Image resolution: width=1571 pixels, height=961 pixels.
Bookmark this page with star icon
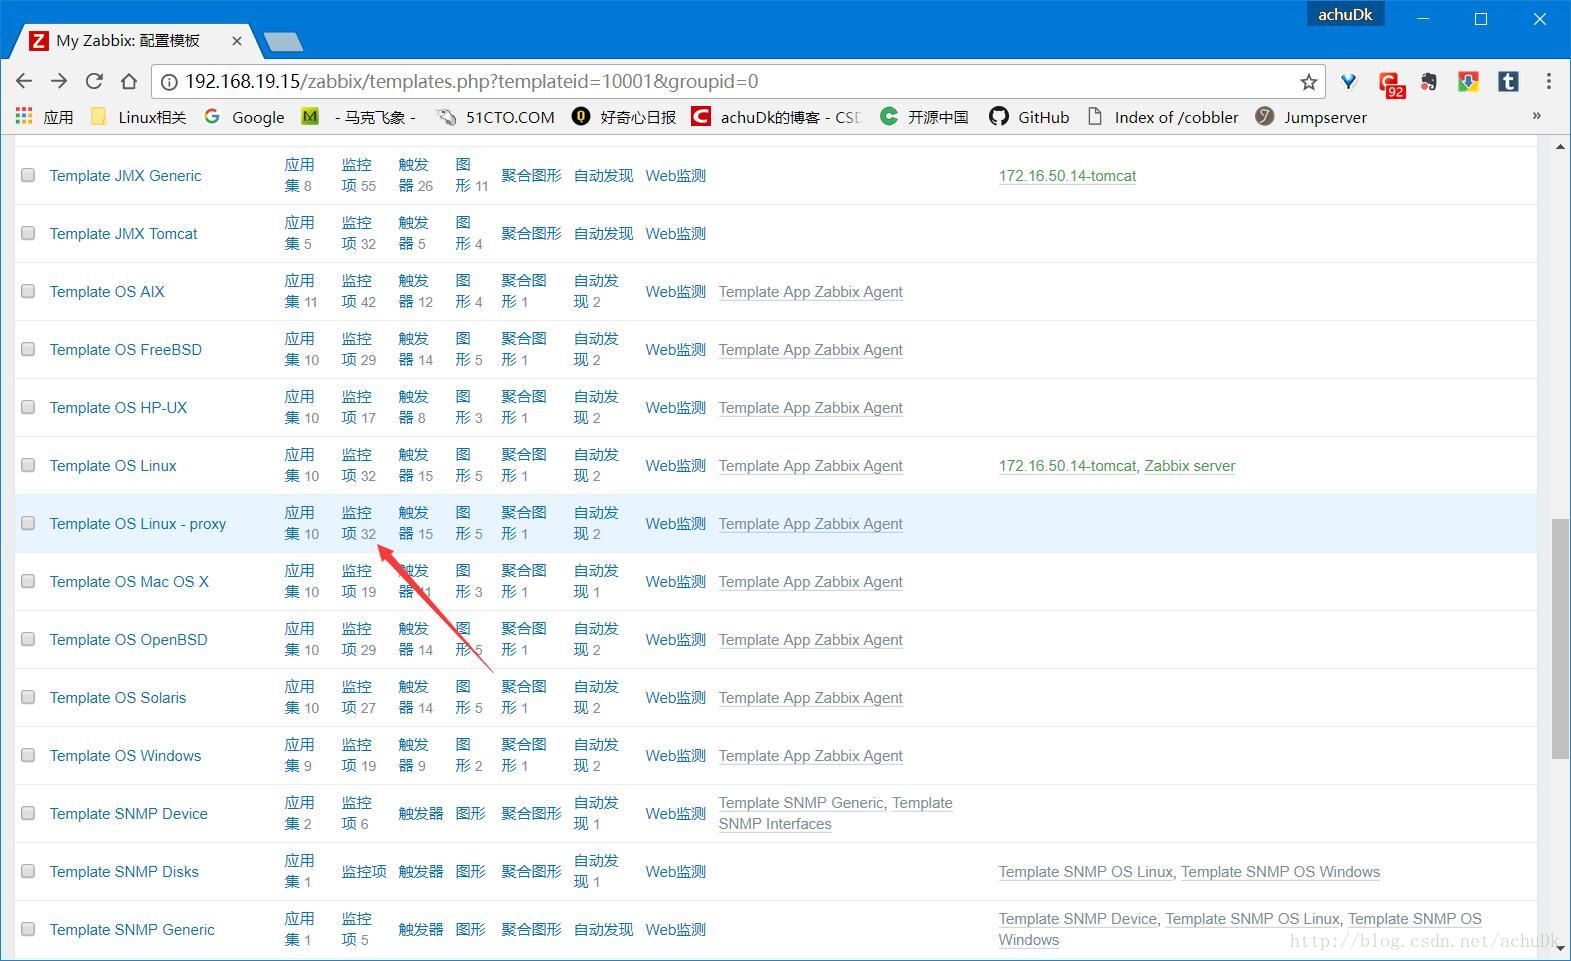pyautogui.click(x=1308, y=82)
